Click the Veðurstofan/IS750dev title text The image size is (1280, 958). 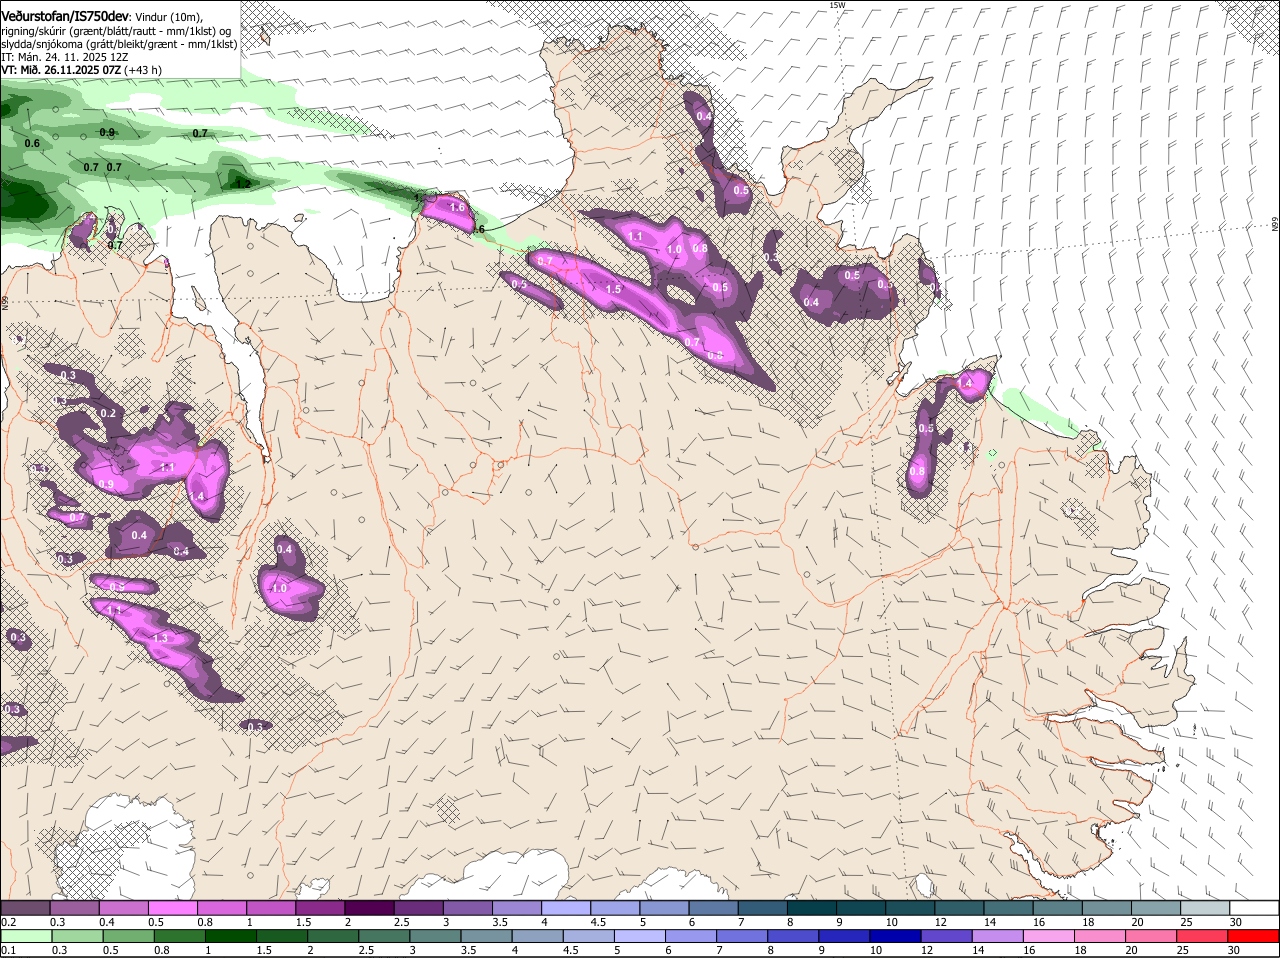point(65,17)
